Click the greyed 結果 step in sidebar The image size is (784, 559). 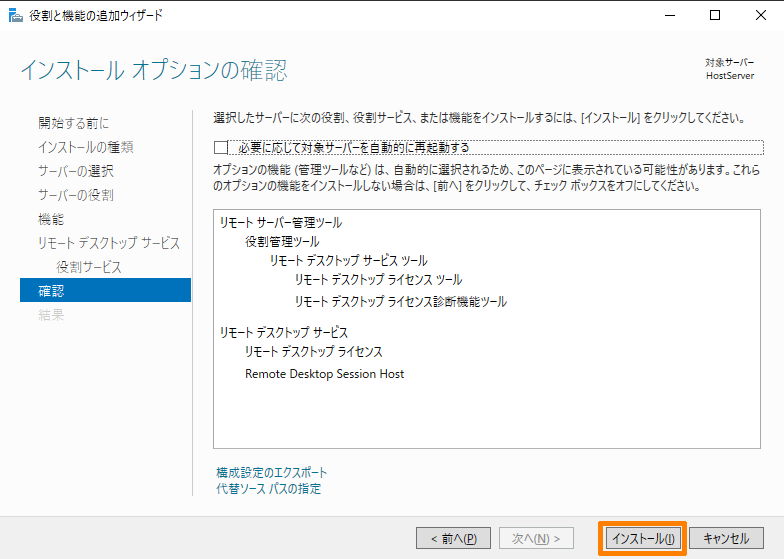click(51, 315)
